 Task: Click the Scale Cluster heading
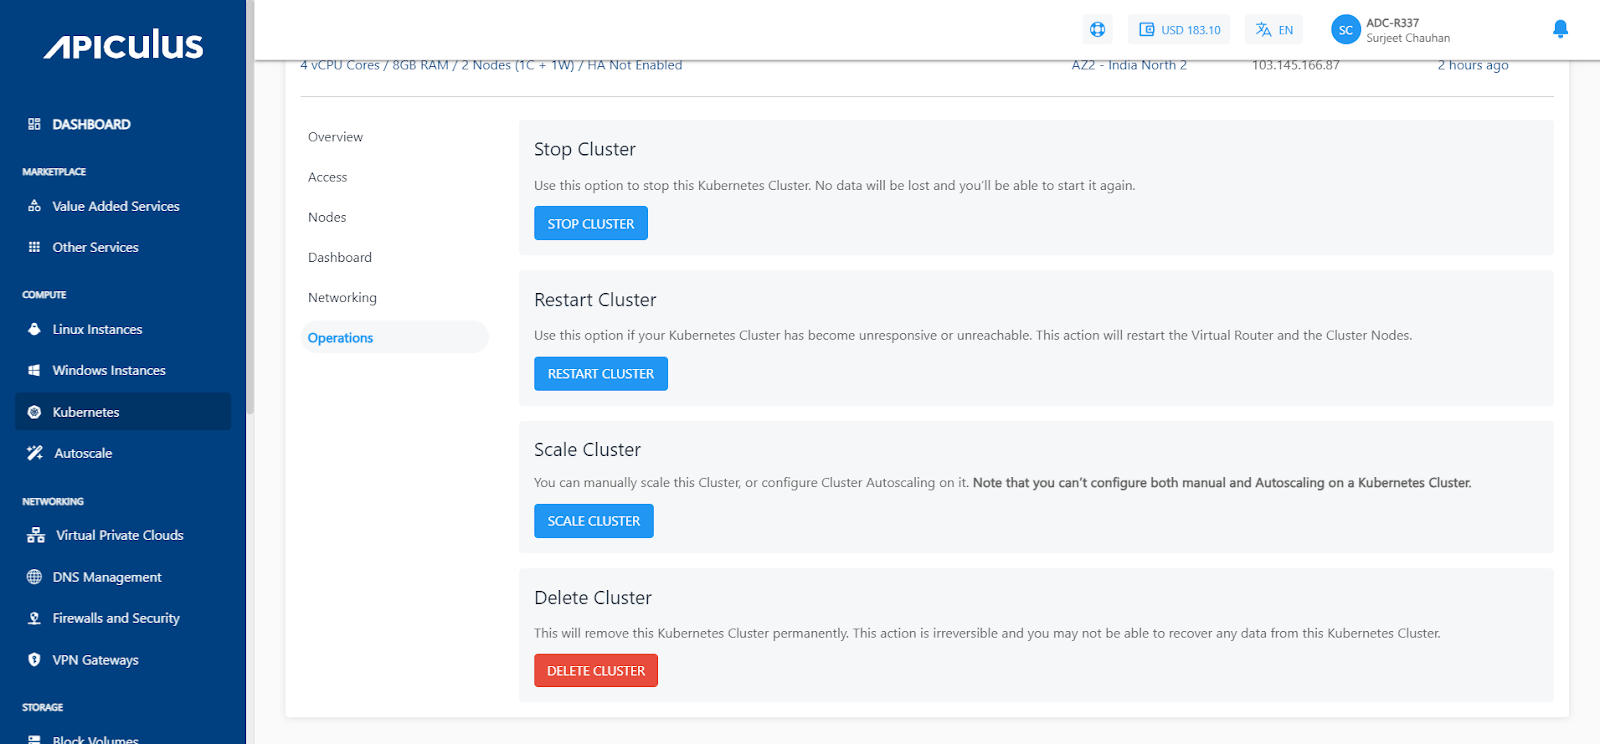(587, 450)
